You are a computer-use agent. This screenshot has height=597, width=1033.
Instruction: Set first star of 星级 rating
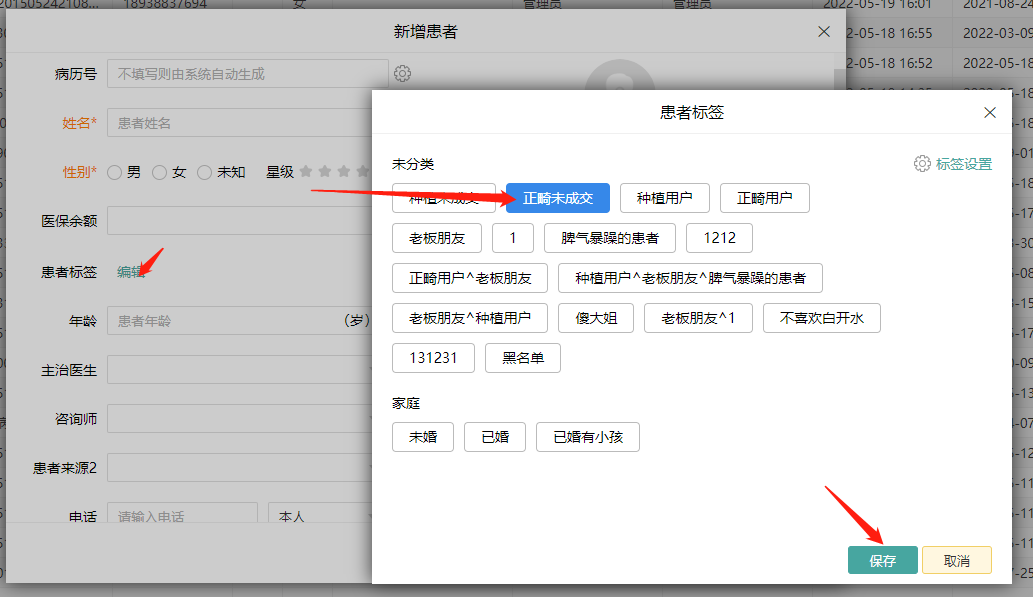pos(306,171)
